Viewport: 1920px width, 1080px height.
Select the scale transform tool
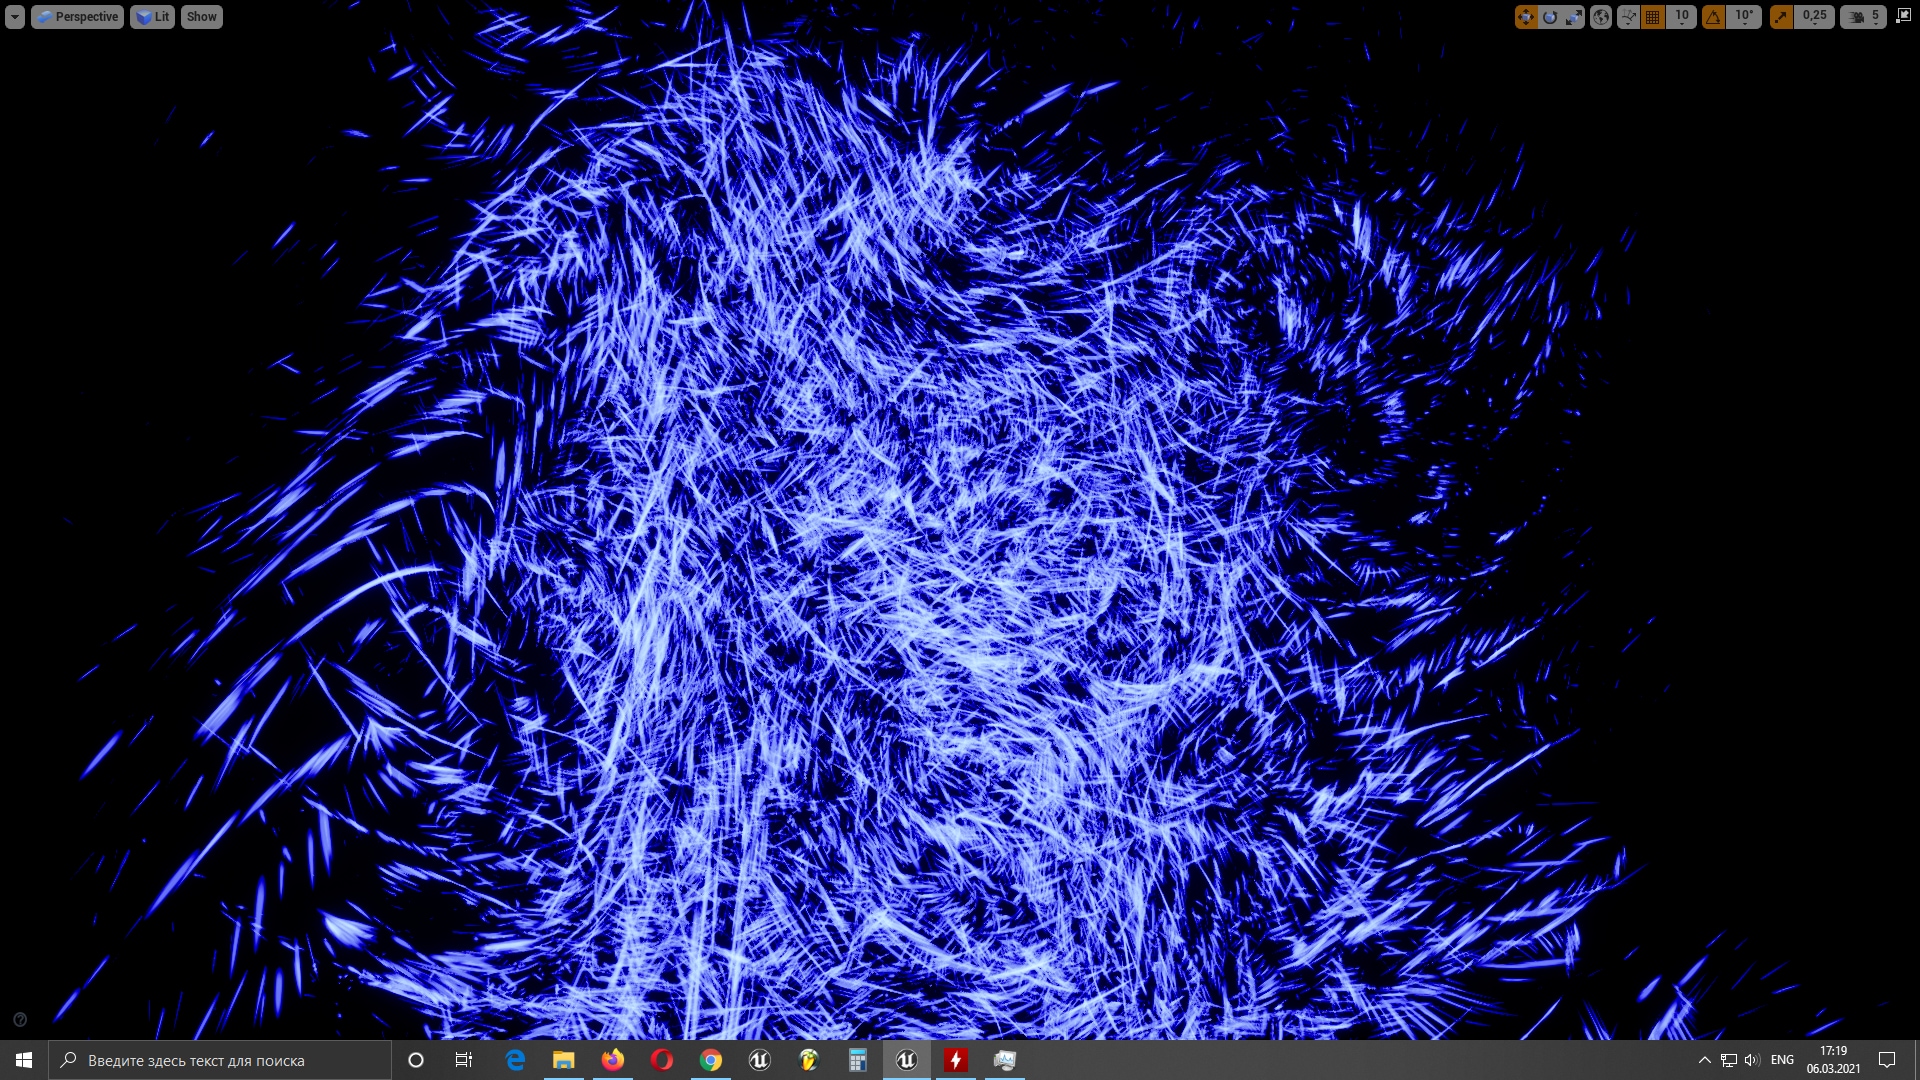pos(1574,17)
